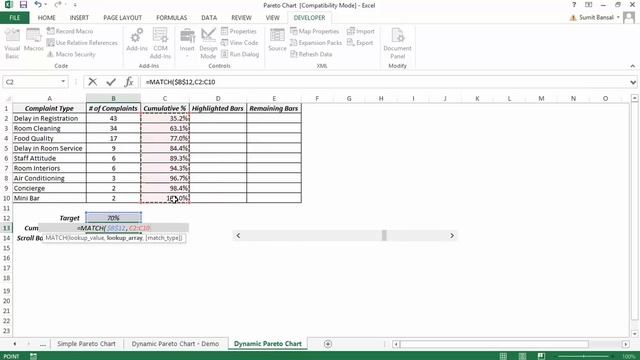Open the Macros dialog
640x360 pixels.
[x=33, y=40]
